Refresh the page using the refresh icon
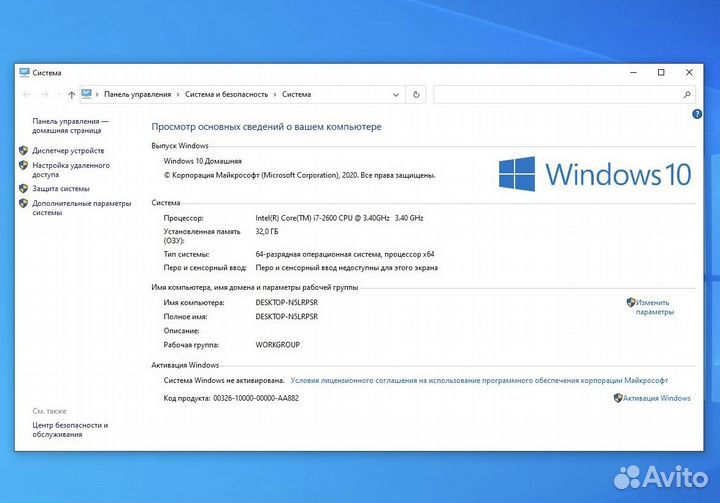The width and height of the screenshot is (720, 503). (x=416, y=94)
